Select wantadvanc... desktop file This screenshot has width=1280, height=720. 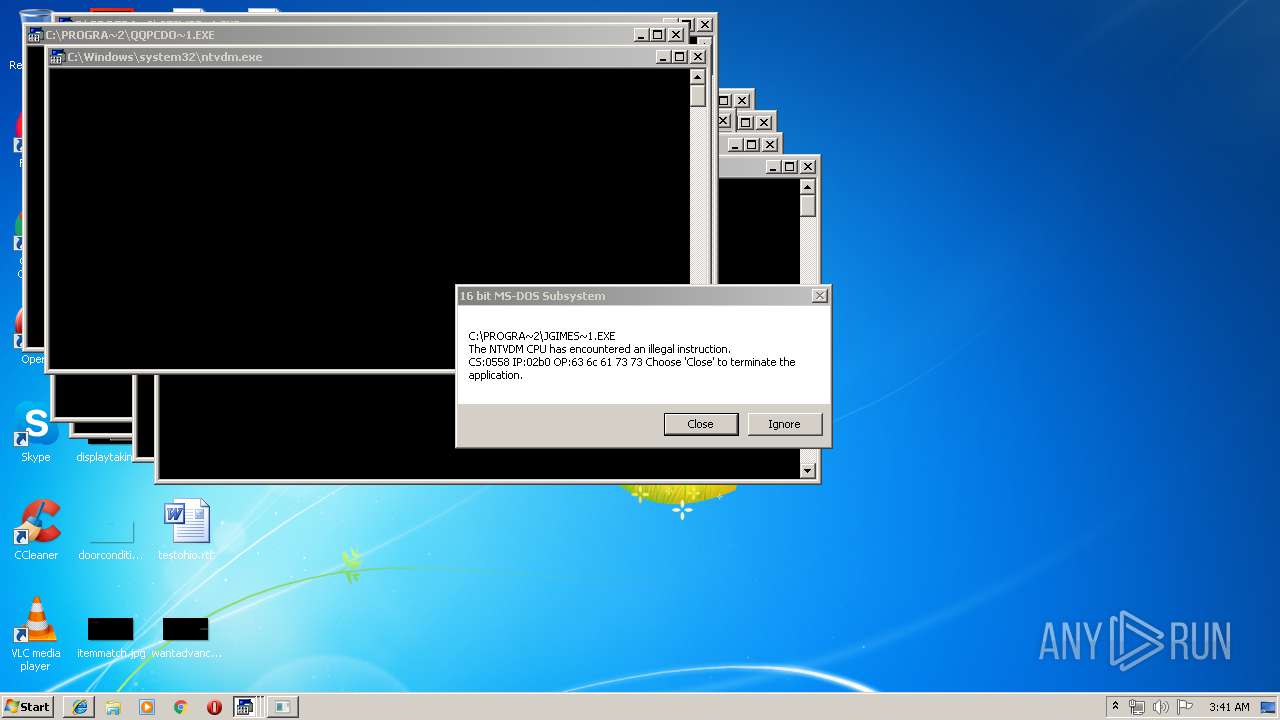186,638
